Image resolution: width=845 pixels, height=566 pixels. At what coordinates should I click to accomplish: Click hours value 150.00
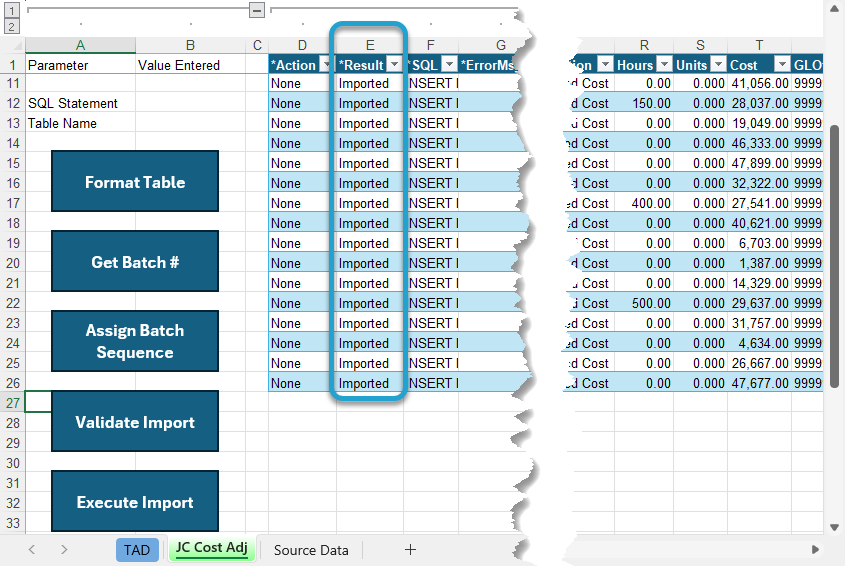click(644, 103)
